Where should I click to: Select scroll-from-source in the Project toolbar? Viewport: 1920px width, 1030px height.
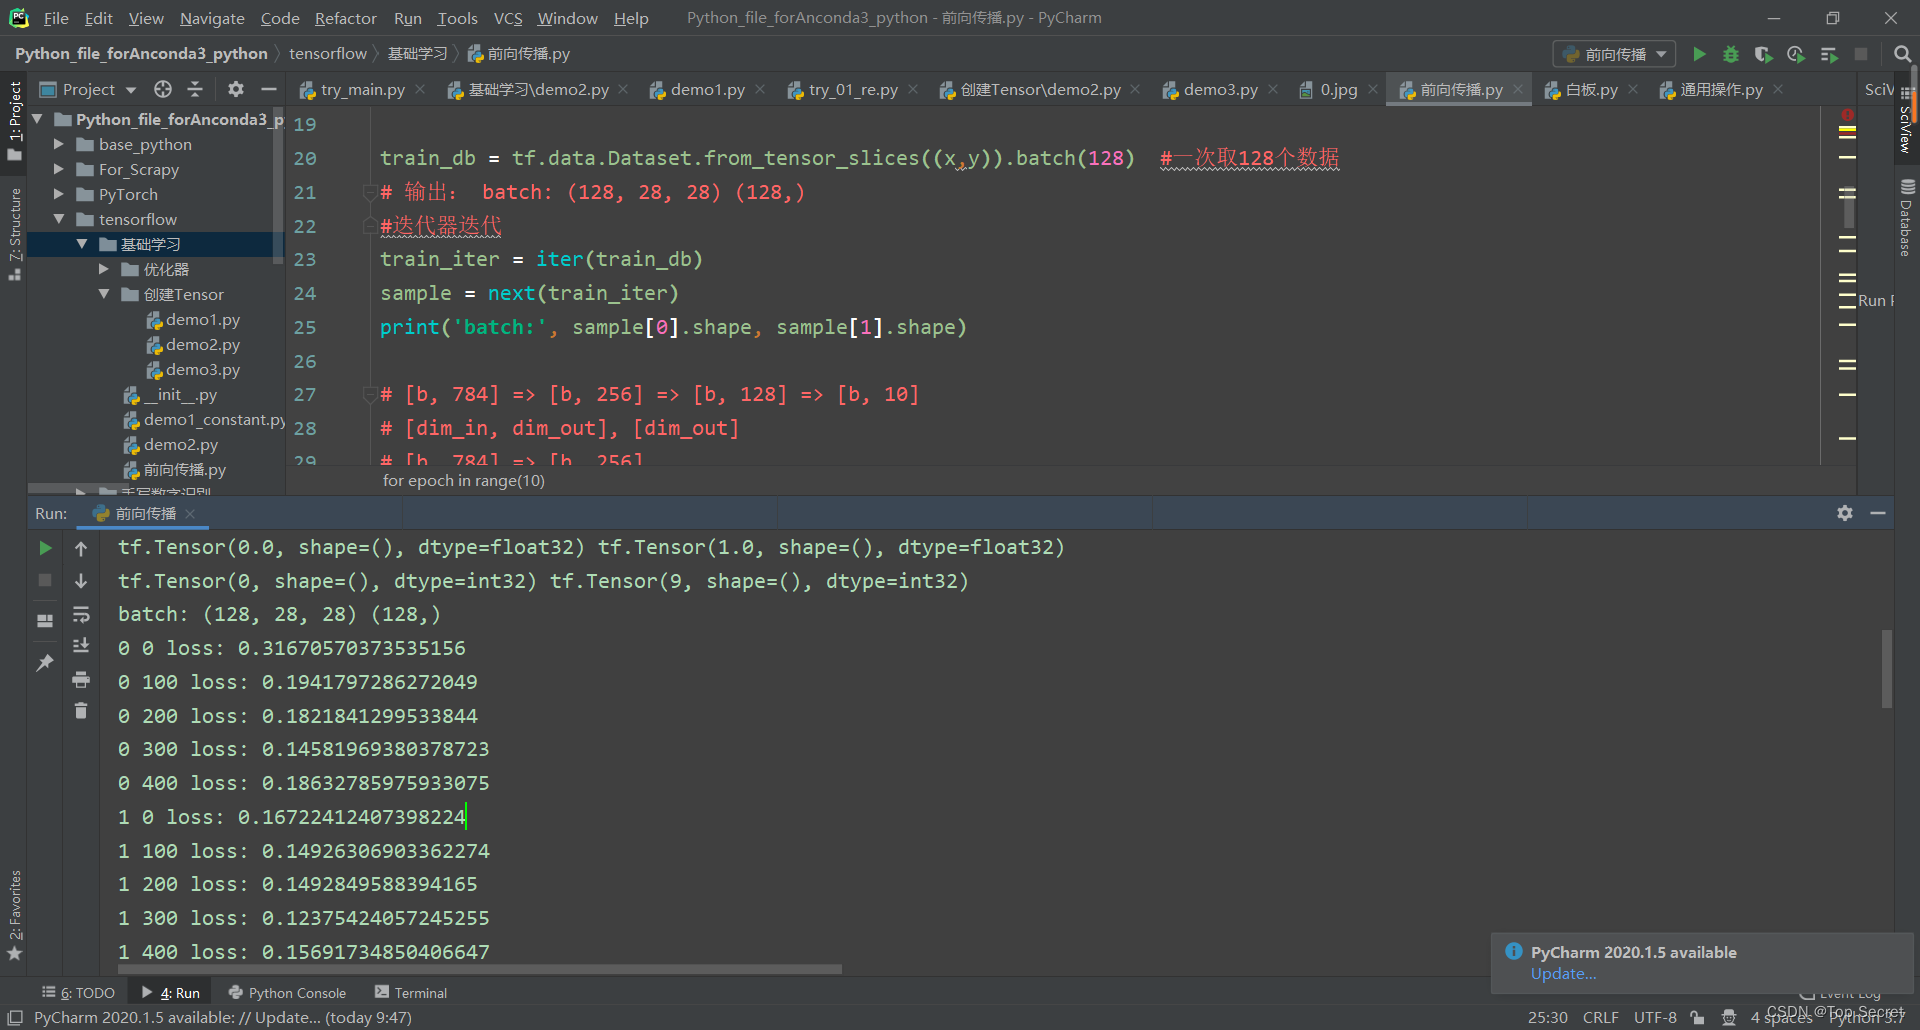pos(163,89)
